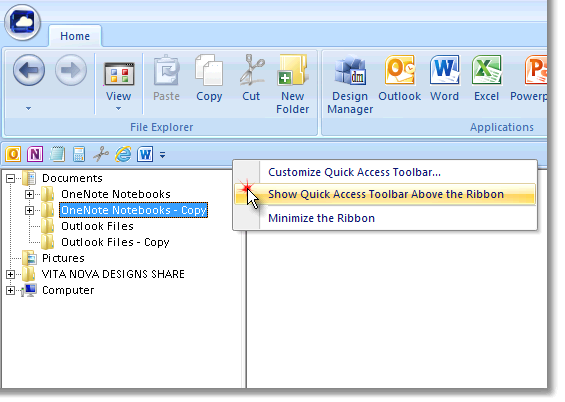Open Internet Explorer from quick access toolbar

pyautogui.click(x=123, y=154)
